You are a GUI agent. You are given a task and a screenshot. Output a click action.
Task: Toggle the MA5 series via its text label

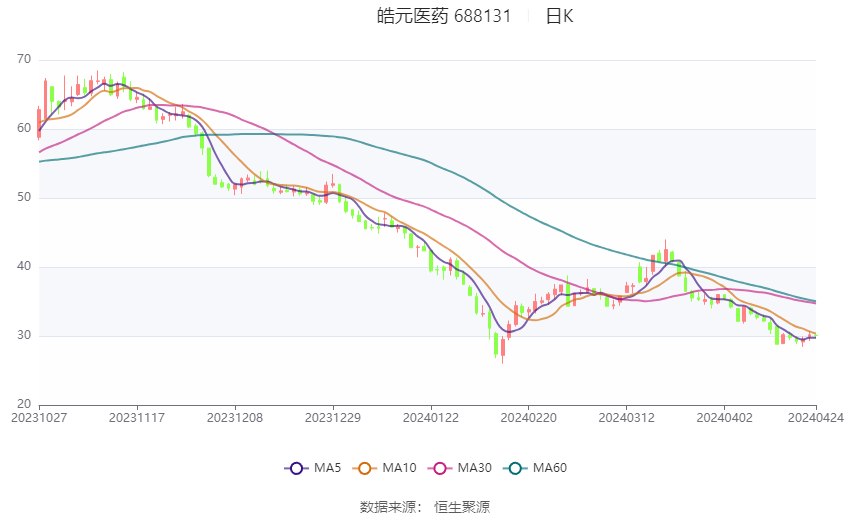click(x=327, y=468)
